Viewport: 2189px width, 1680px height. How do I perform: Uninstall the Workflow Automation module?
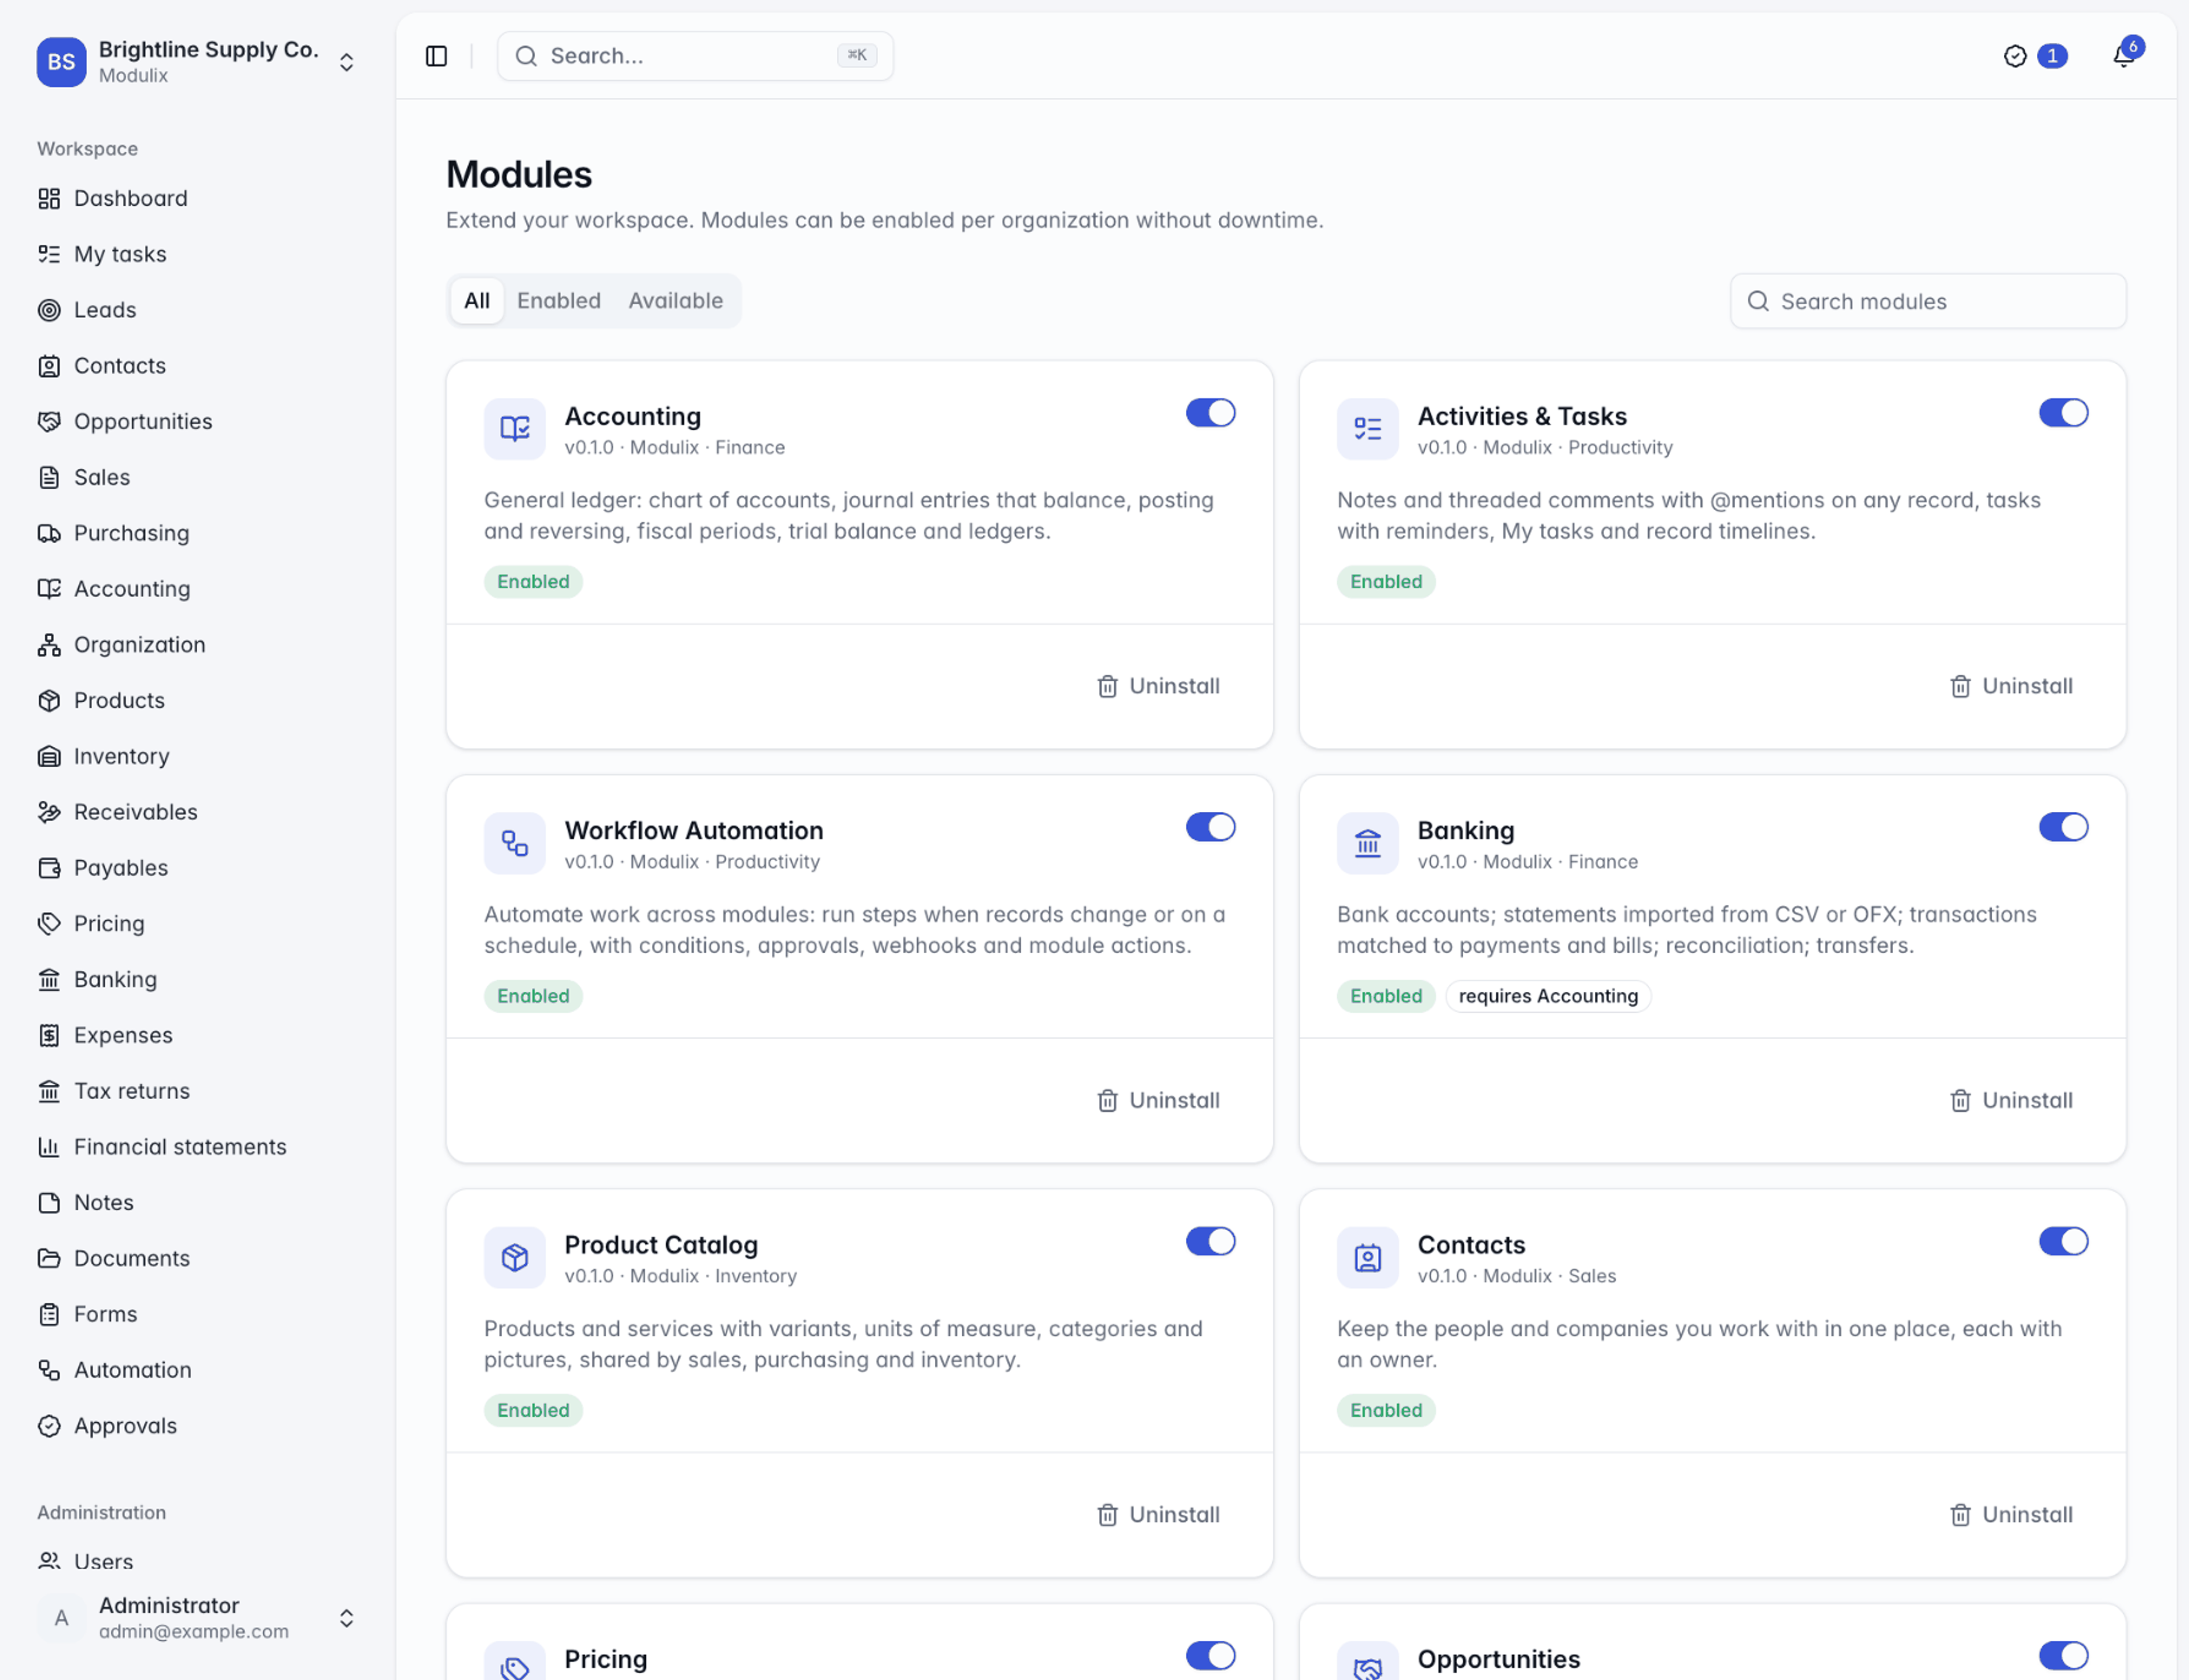(x=1159, y=1100)
